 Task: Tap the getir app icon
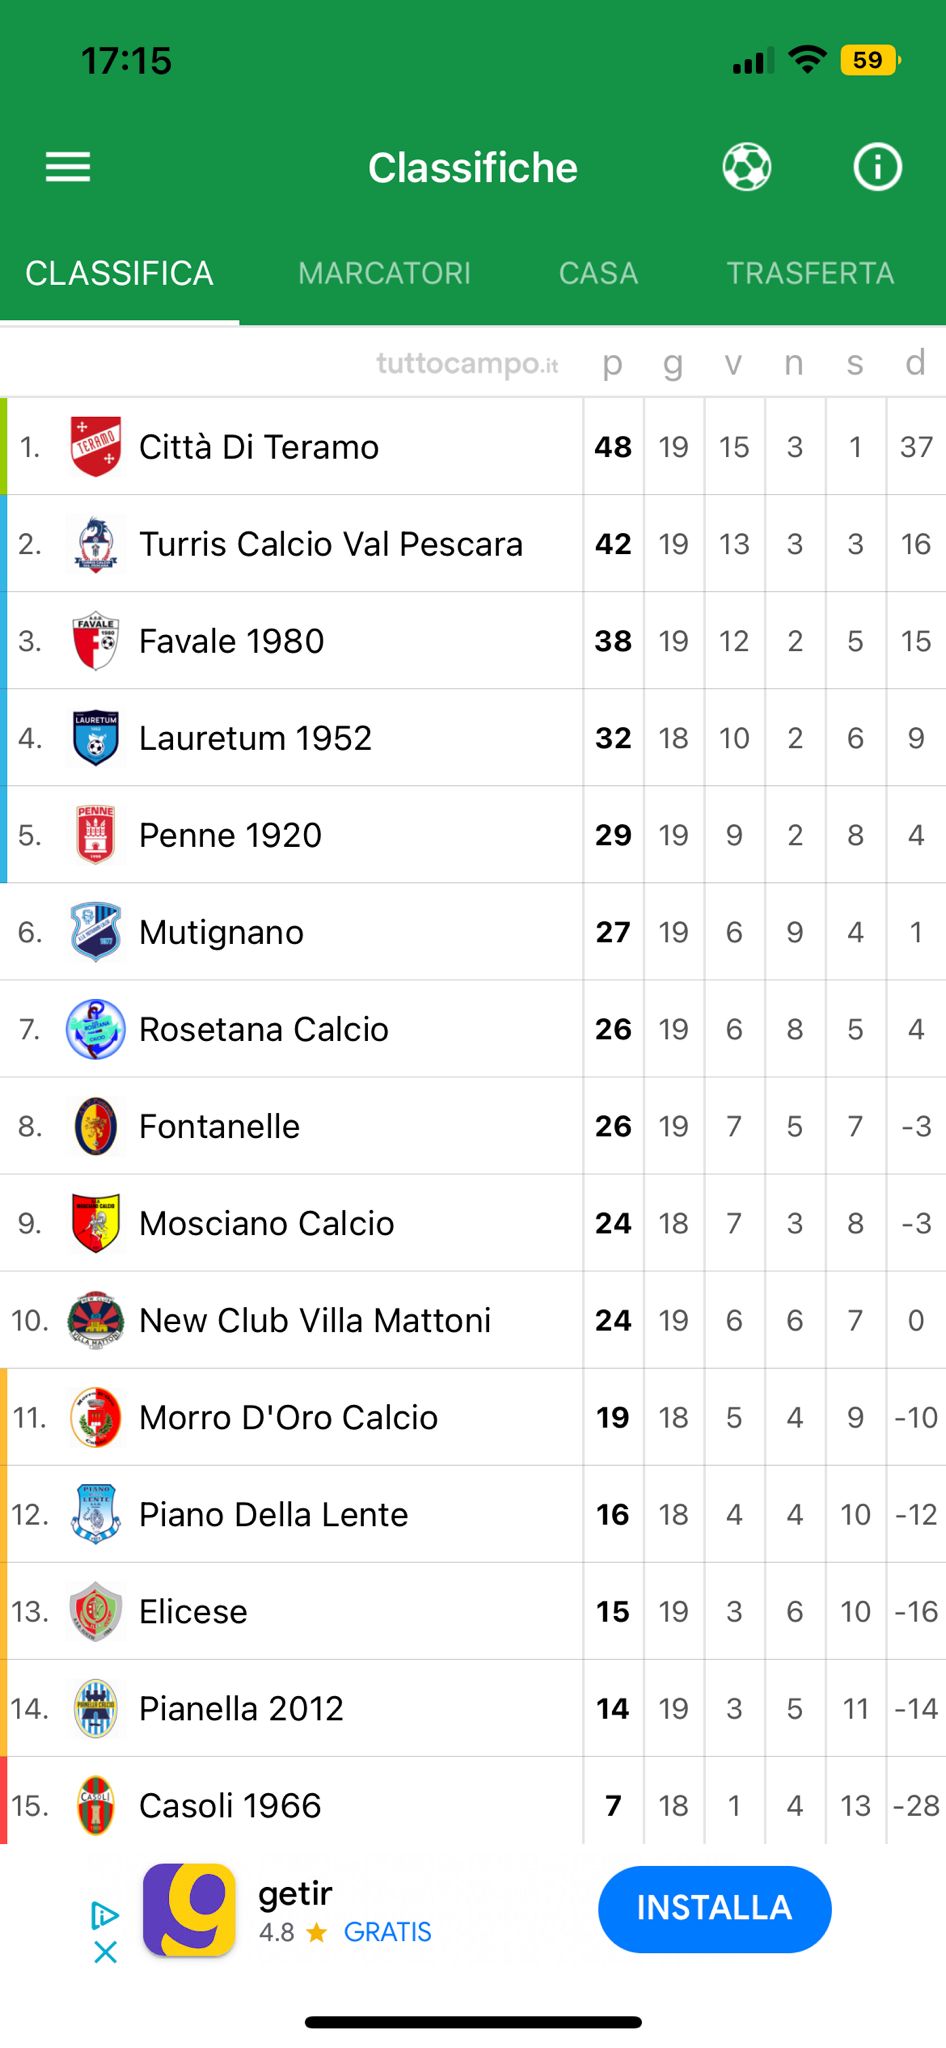[x=189, y=1909]
